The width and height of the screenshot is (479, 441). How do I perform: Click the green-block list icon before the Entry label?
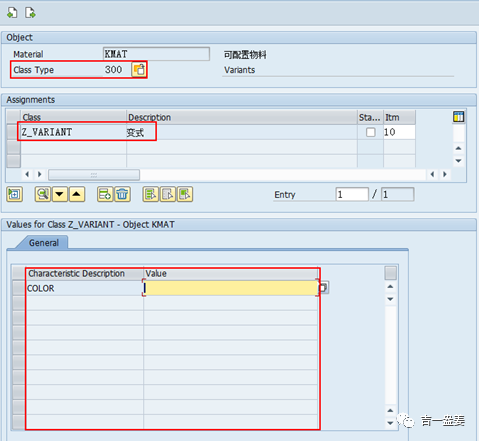pos(185,194)
